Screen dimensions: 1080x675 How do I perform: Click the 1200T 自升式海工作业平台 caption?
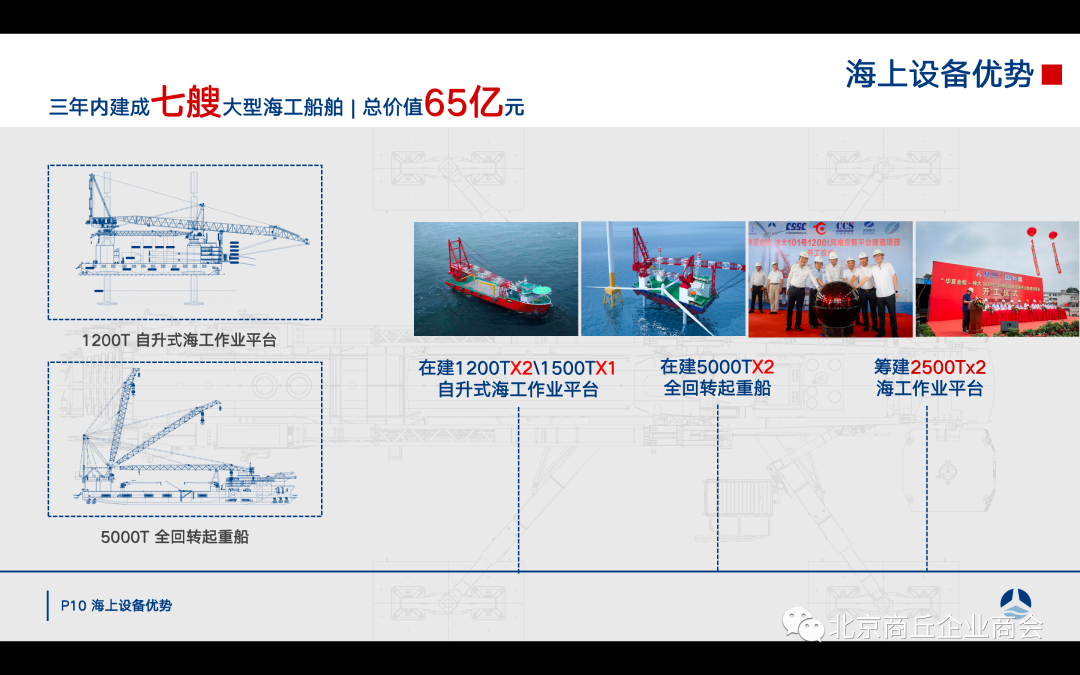coord(179,341)
